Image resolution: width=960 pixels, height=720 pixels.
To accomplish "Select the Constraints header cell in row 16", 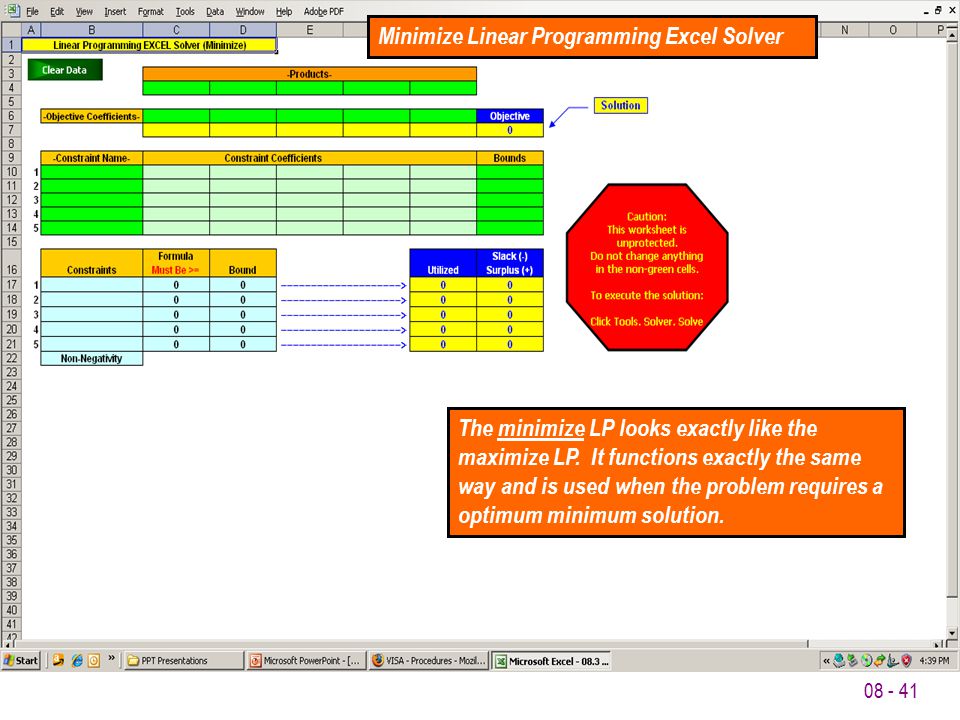I will tap(92, 263).
